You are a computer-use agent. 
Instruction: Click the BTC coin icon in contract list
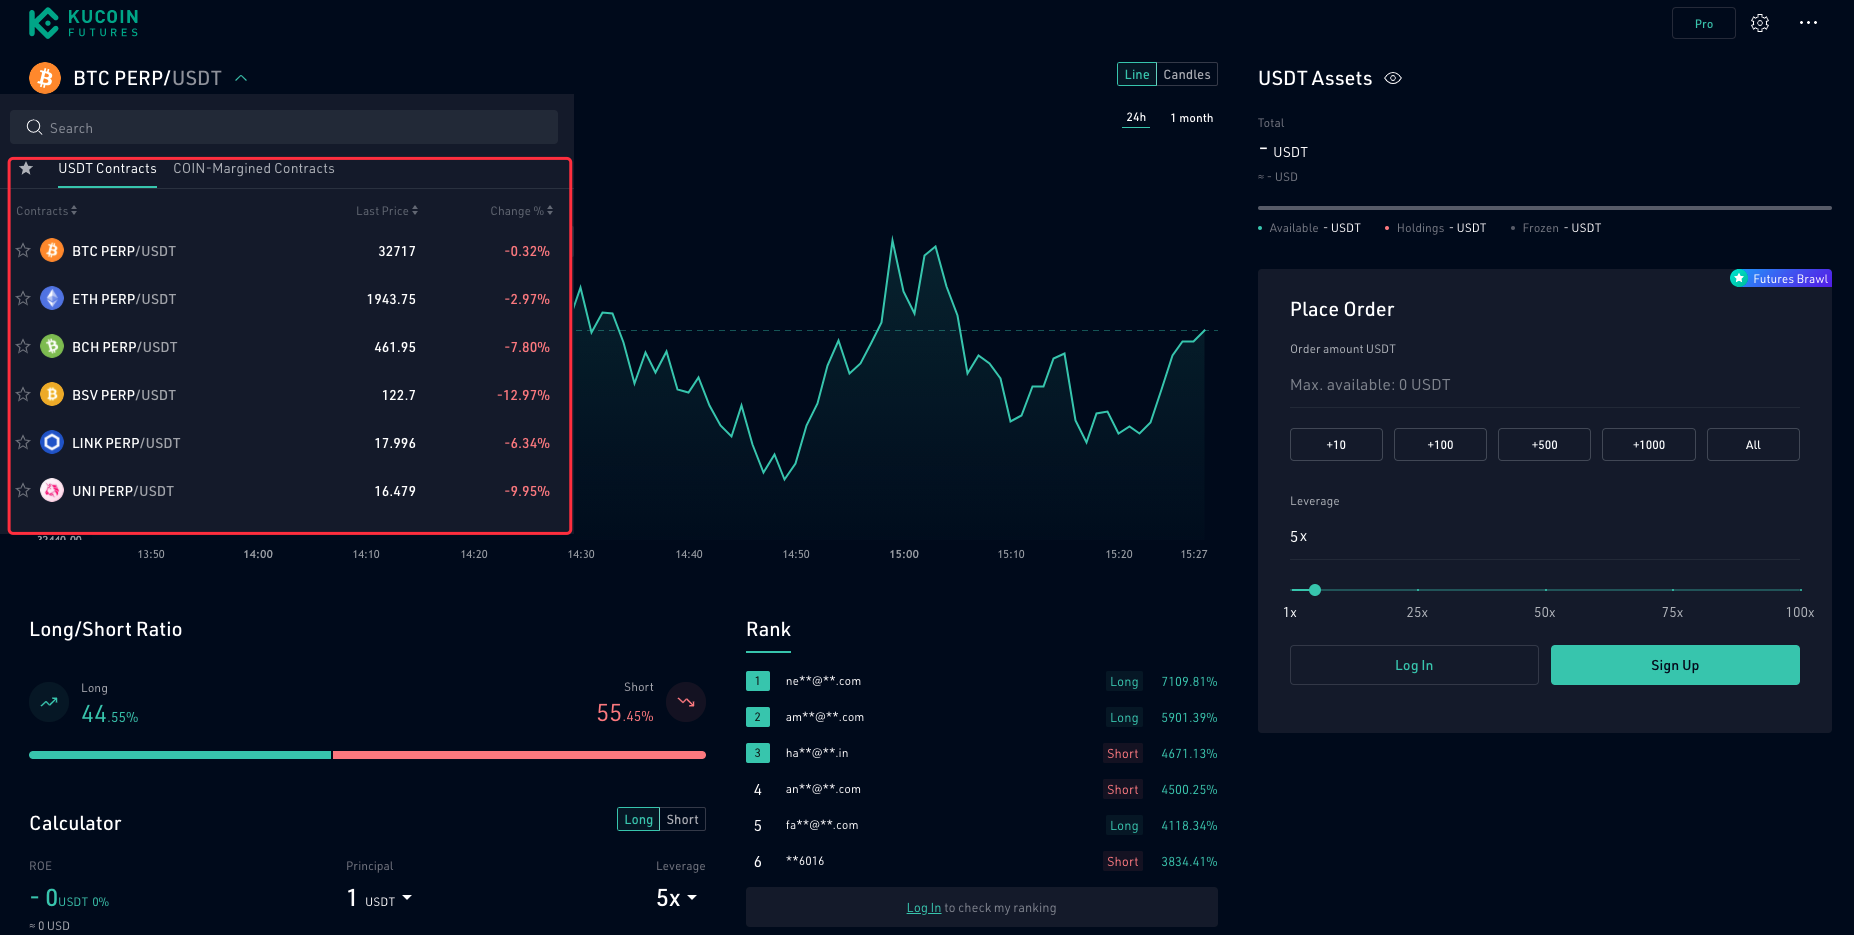point(52,250)
